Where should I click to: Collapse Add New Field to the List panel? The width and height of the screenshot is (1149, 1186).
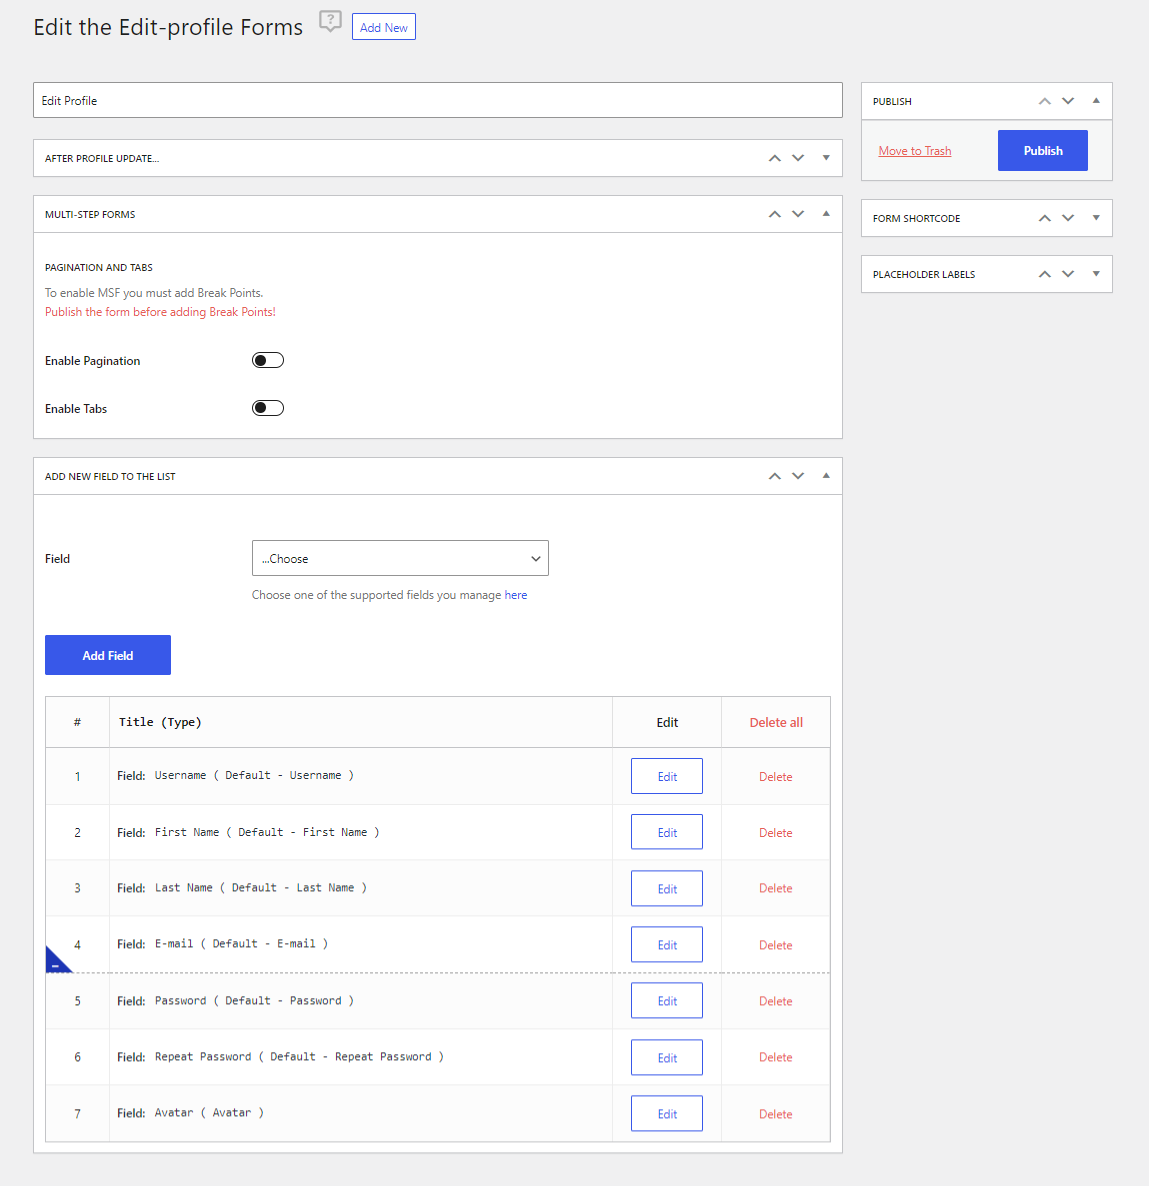point(826,476)
